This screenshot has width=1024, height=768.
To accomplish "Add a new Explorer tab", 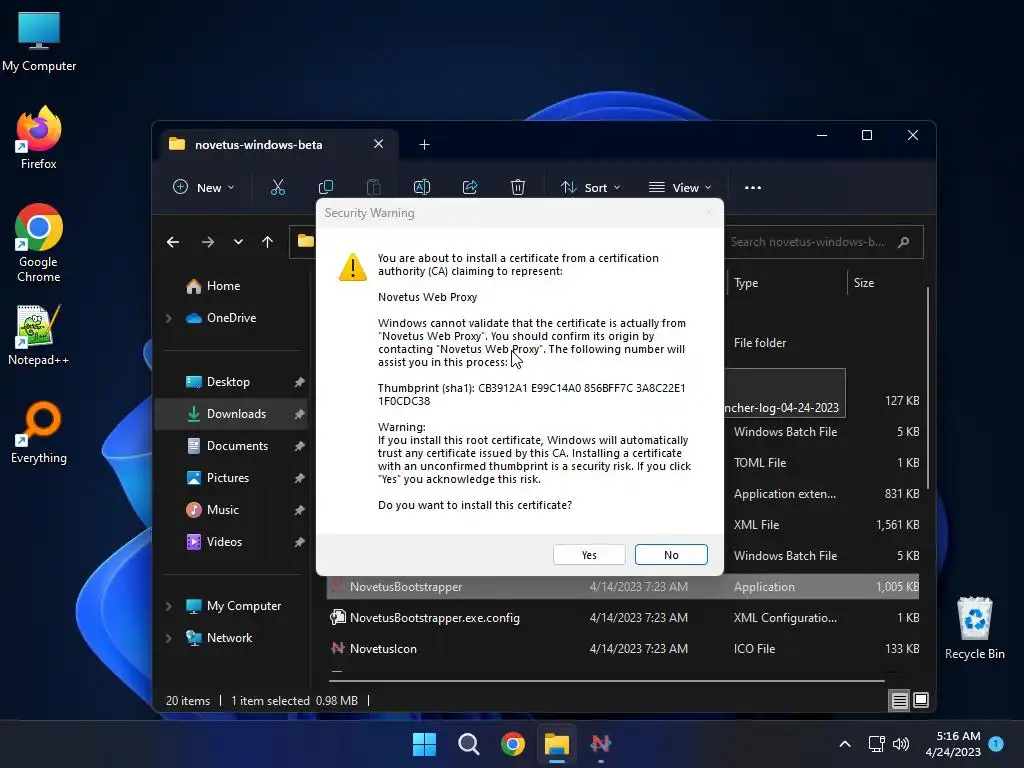I will tap(424, 144).
